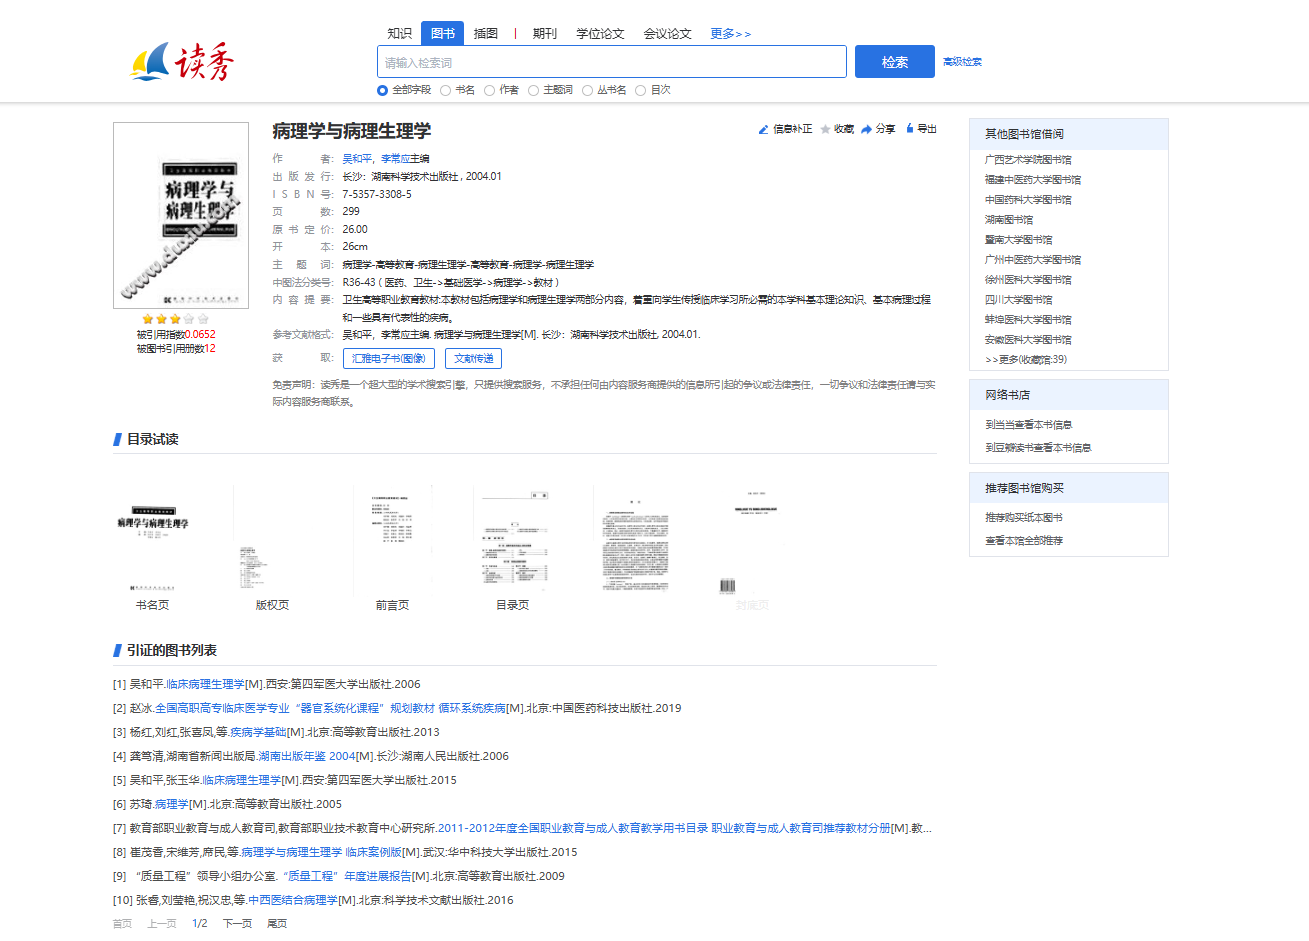This screenshot has height=941, width=1309.
Task: Click the book rating stars
Action: pos(175,319)
